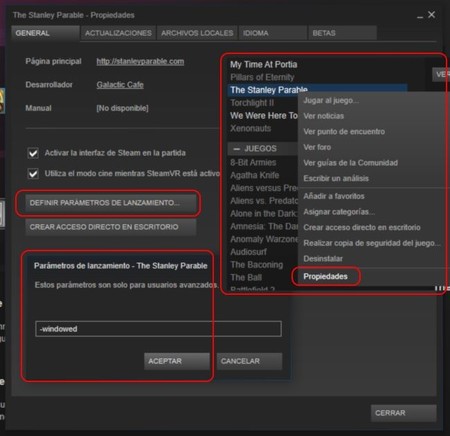Select Anomaly Warzone in games list
450x436 pixels.
[x=263, y=239]
